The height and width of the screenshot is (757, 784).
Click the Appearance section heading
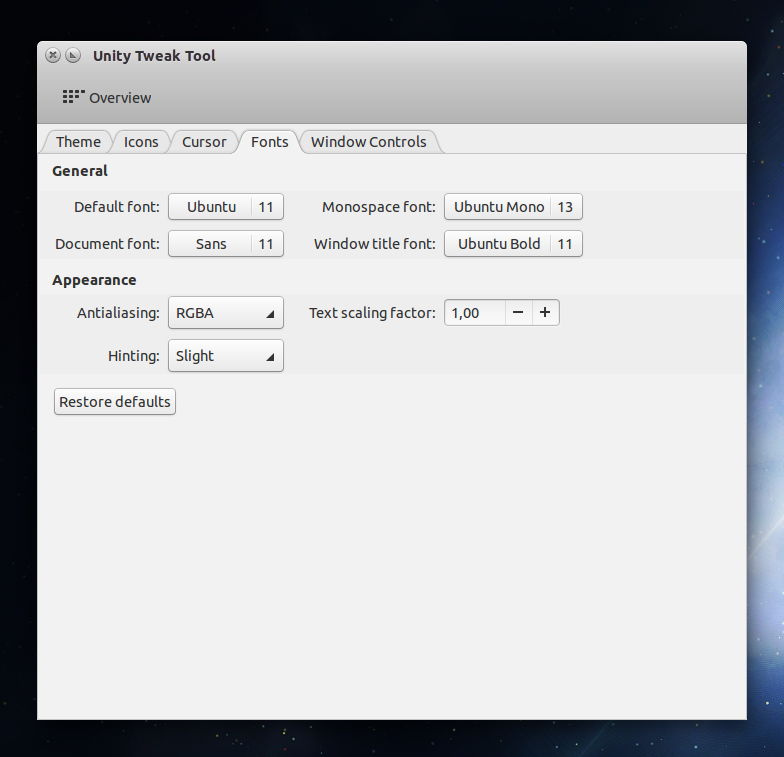[x=94, y=280]
